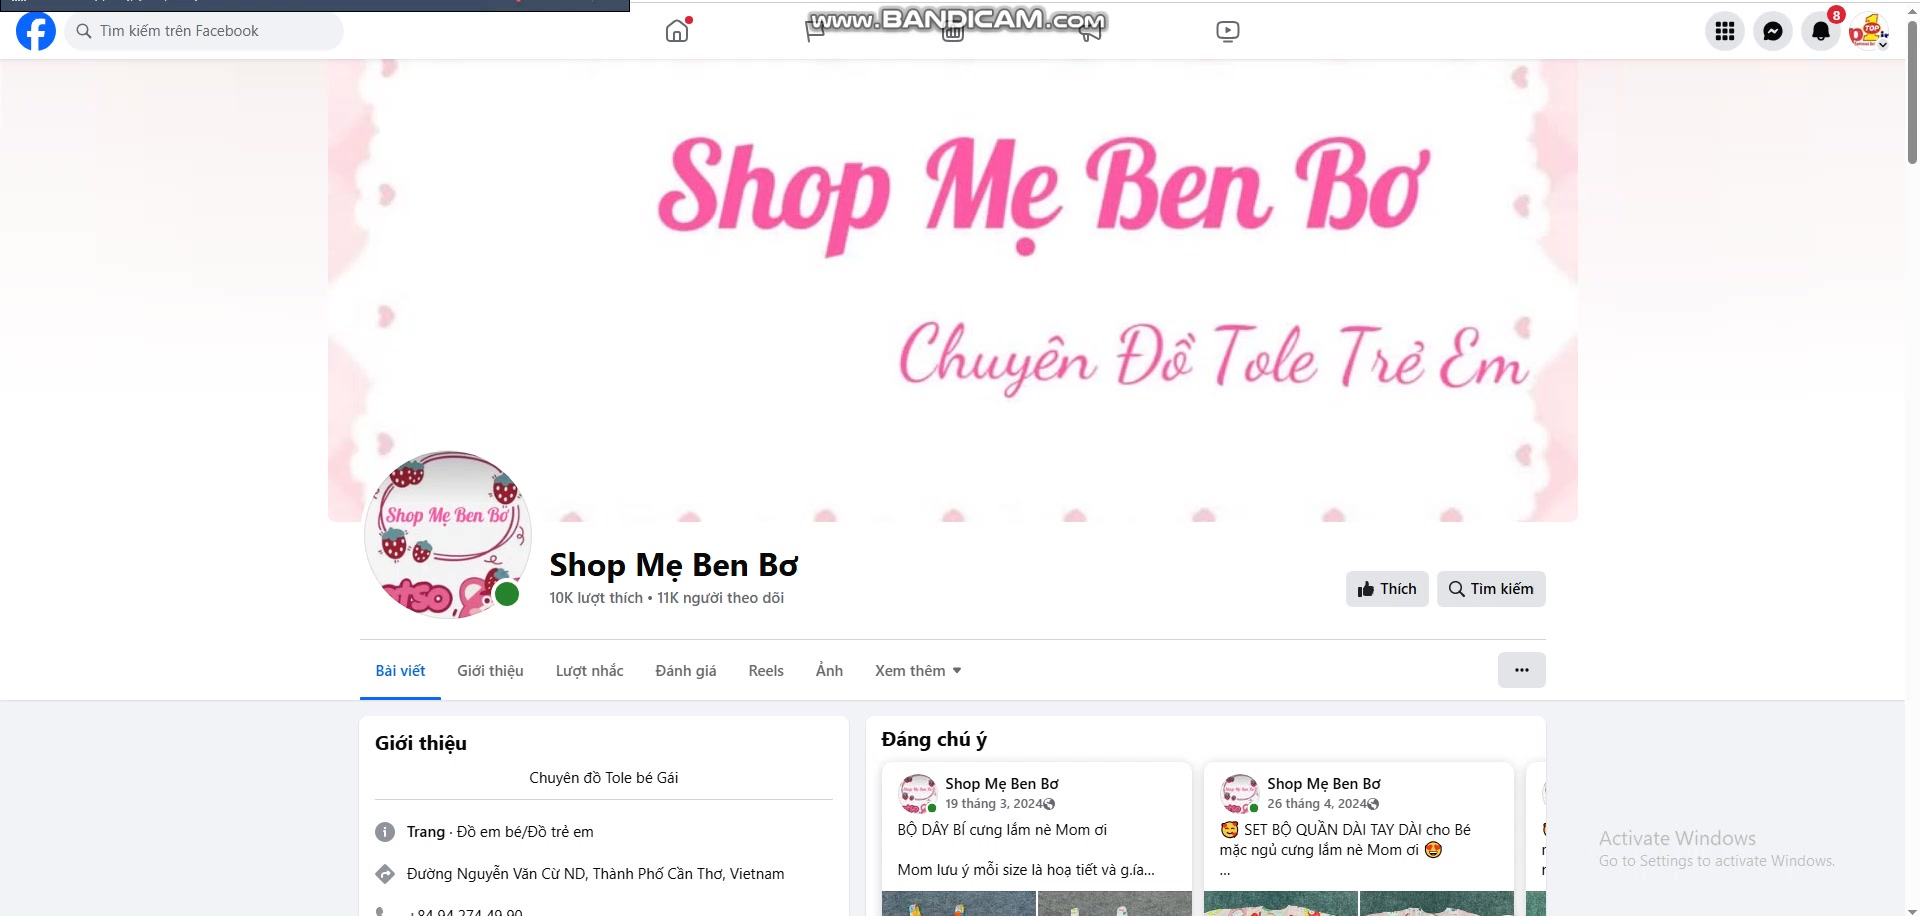Open Messenger chat icon

point(1773,31)
